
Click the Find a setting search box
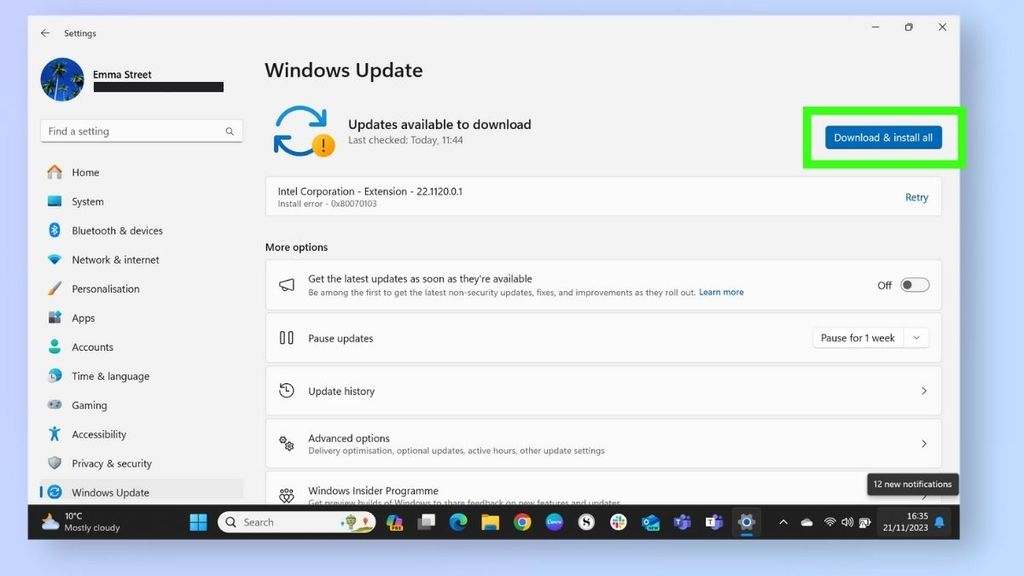tap(140, 131)
